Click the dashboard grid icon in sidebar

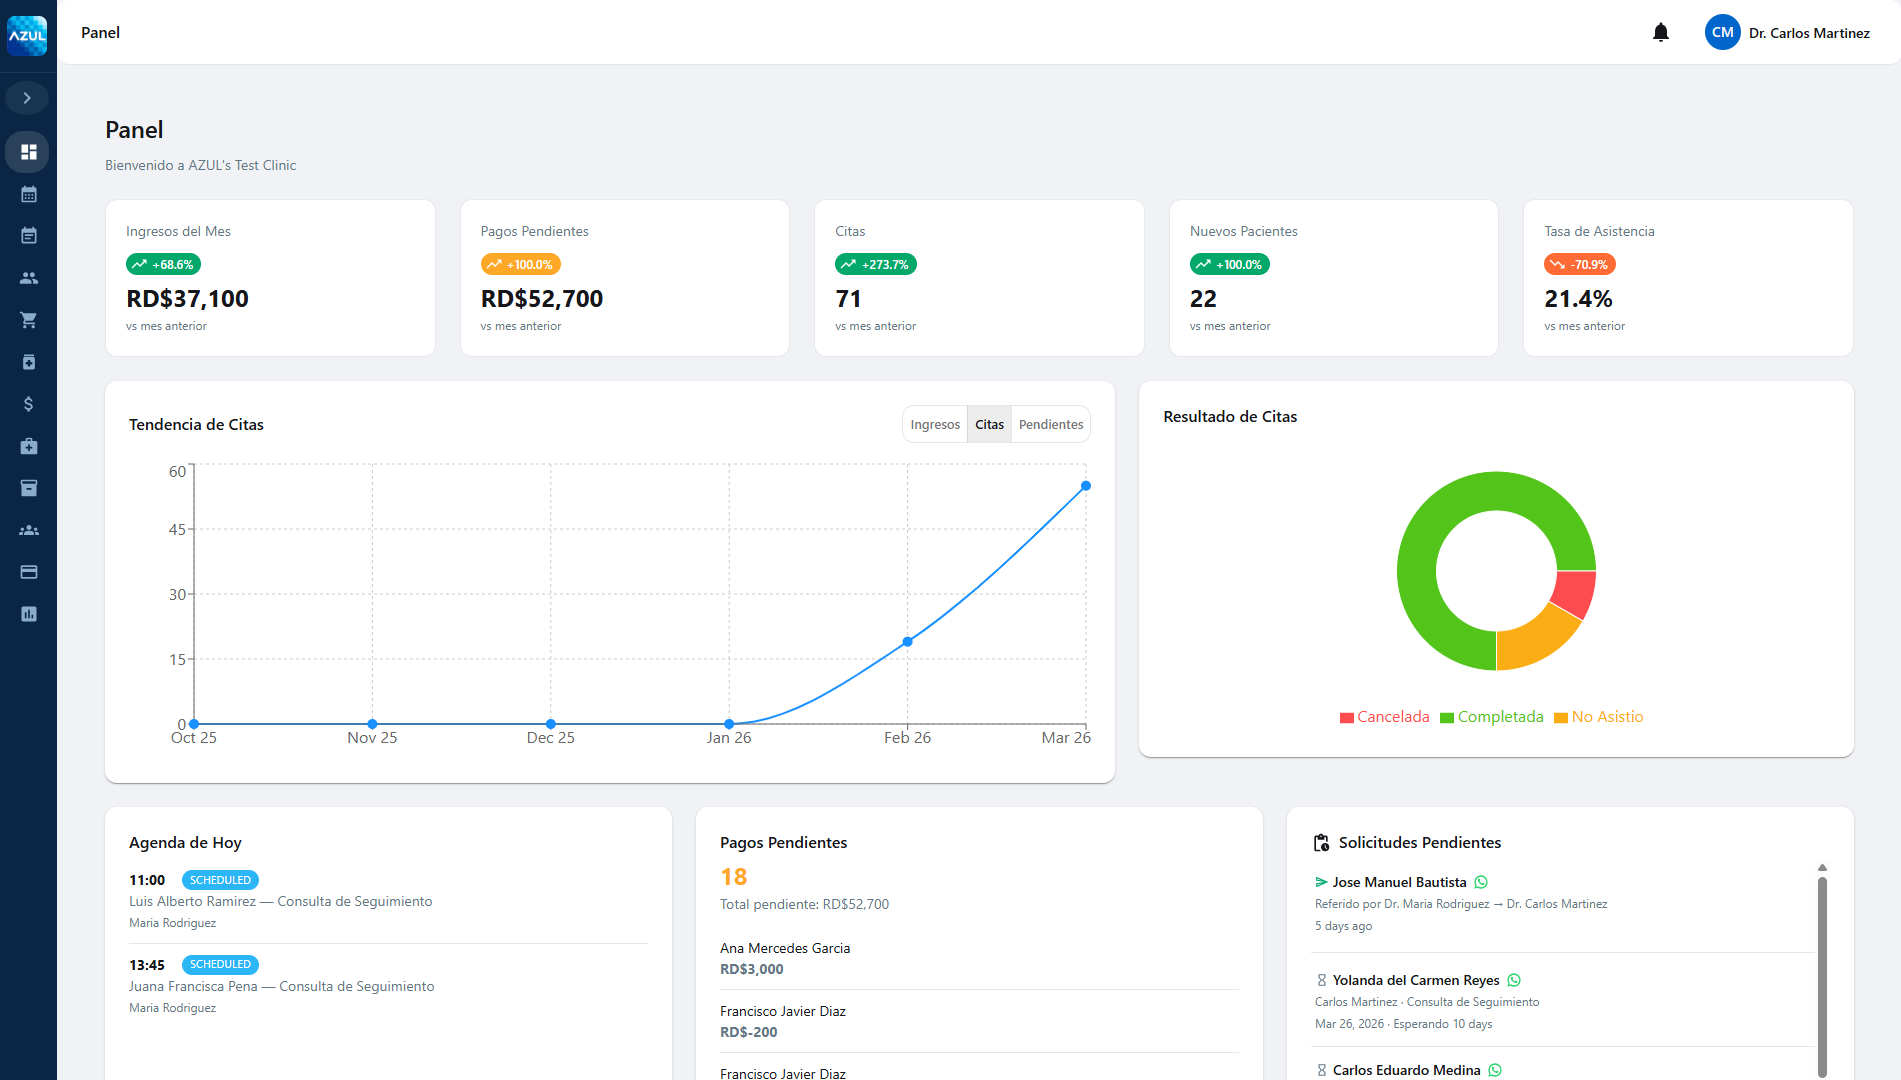(28, 152)
